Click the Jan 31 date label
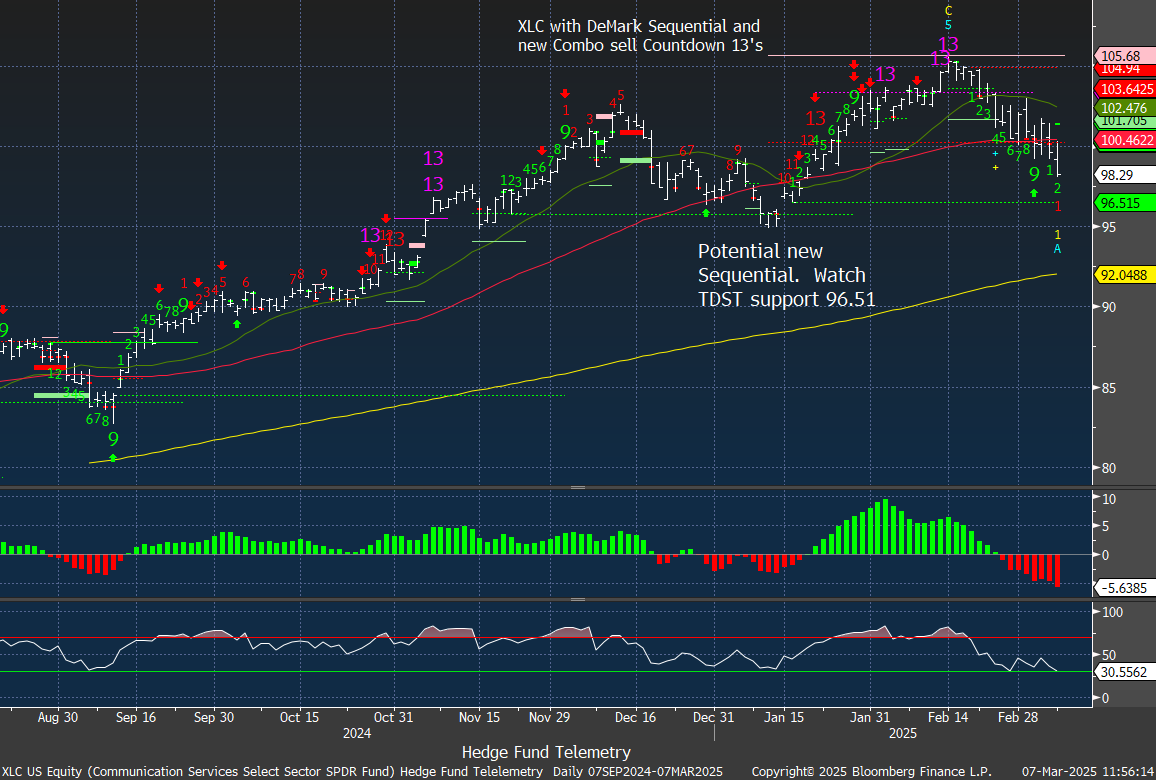 point(869,717)
